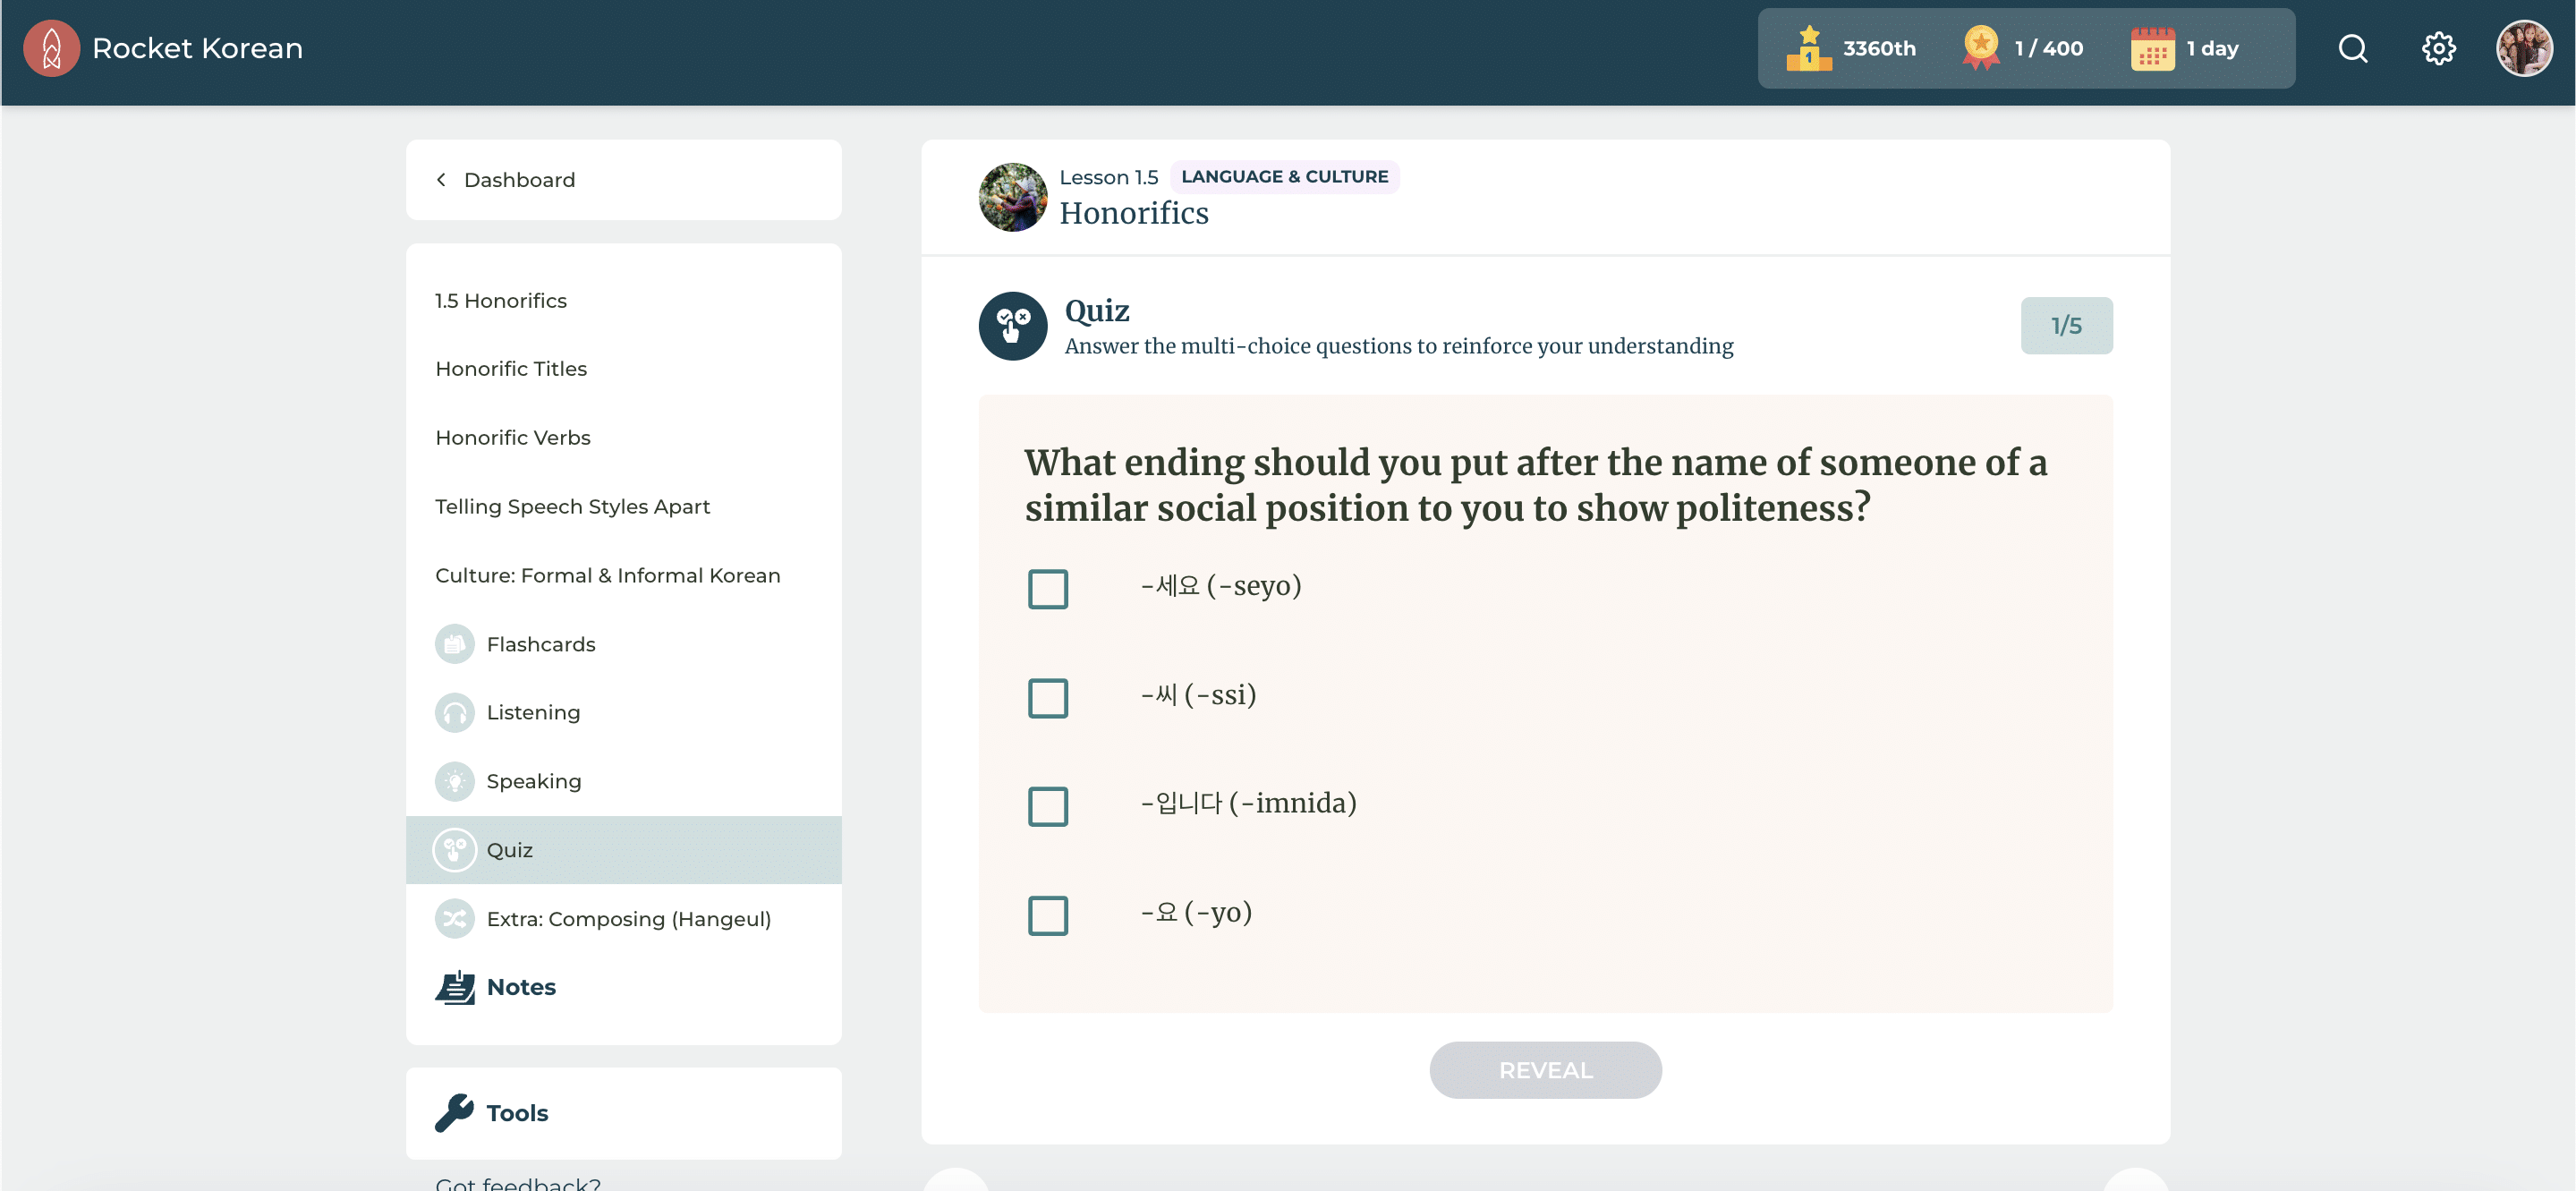Check the -세요 (-seyo) answer box
The height and width of the screenshot is (1191, 2576).
click(x=1047, y=589)
